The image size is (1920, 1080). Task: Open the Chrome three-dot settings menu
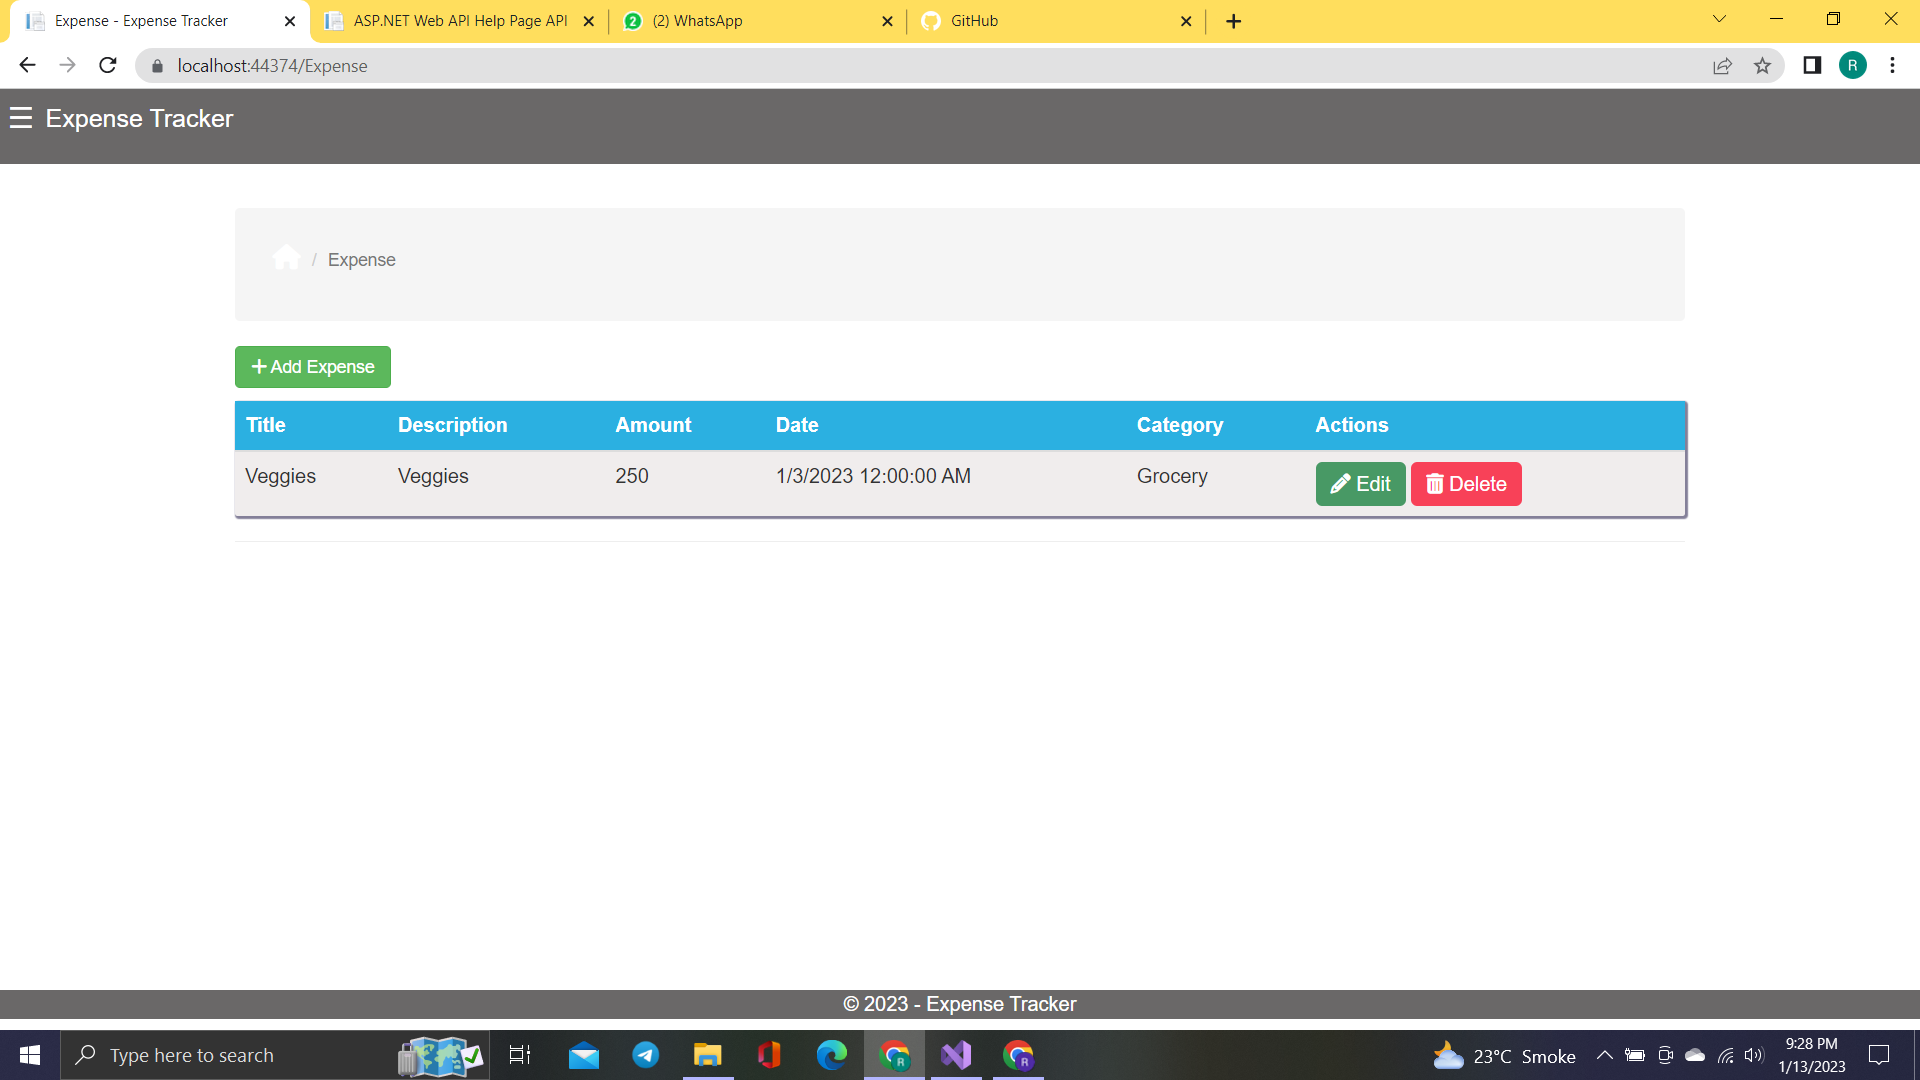point(1892,66)
